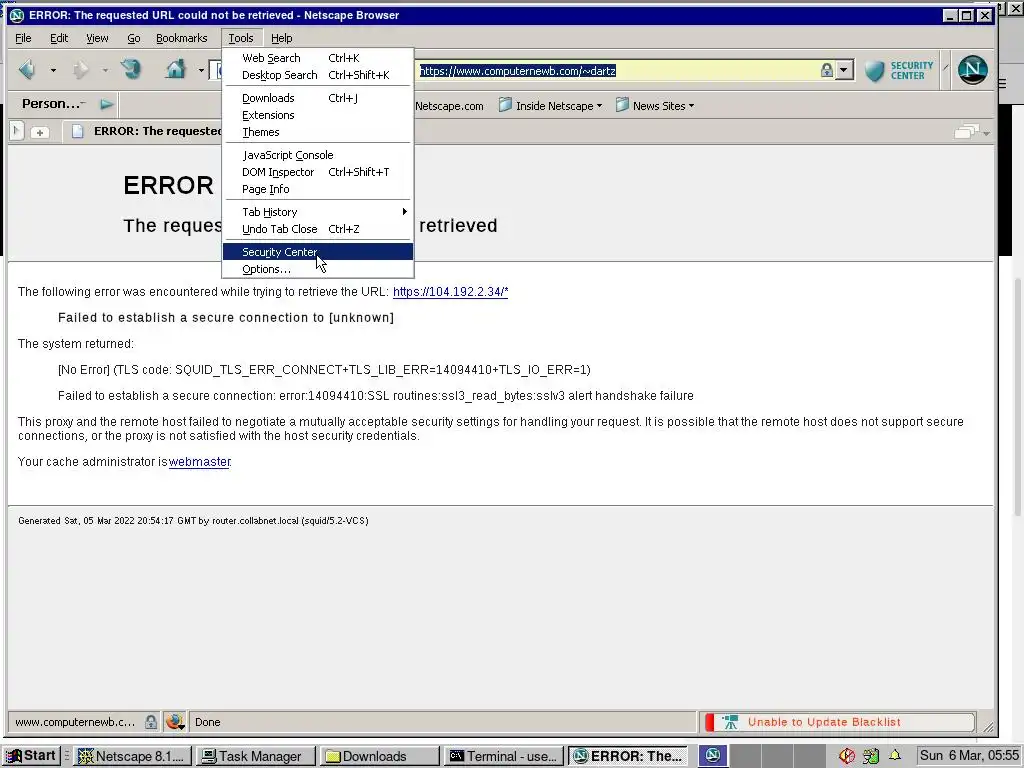The width and height of the screenshot is (1024, 768).
Task: Select Themes in the Tools menu
Action: click(x=317, y=132)
